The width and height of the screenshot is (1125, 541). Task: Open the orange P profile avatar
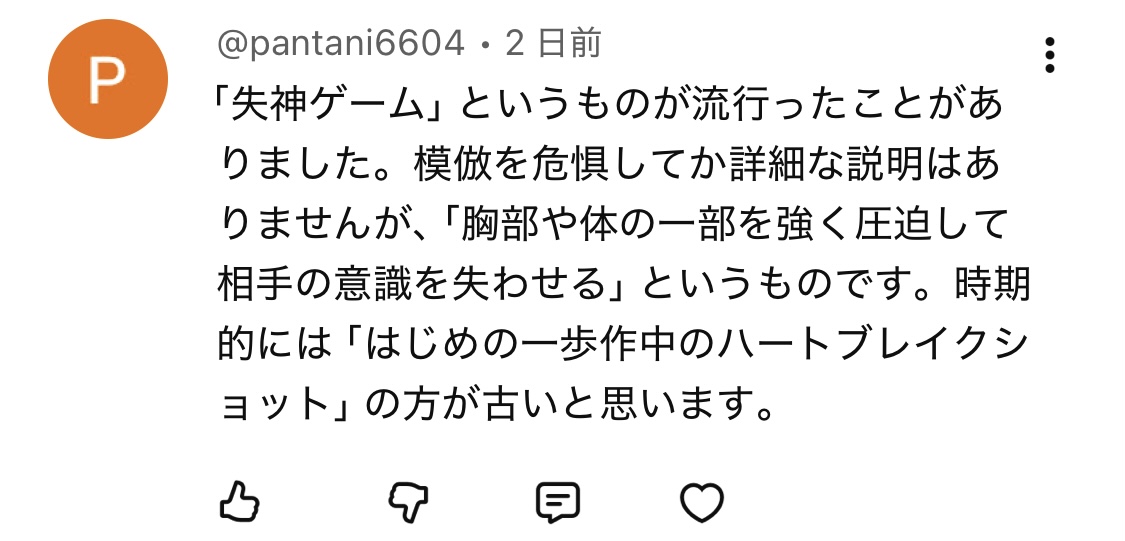click(108, 79)
